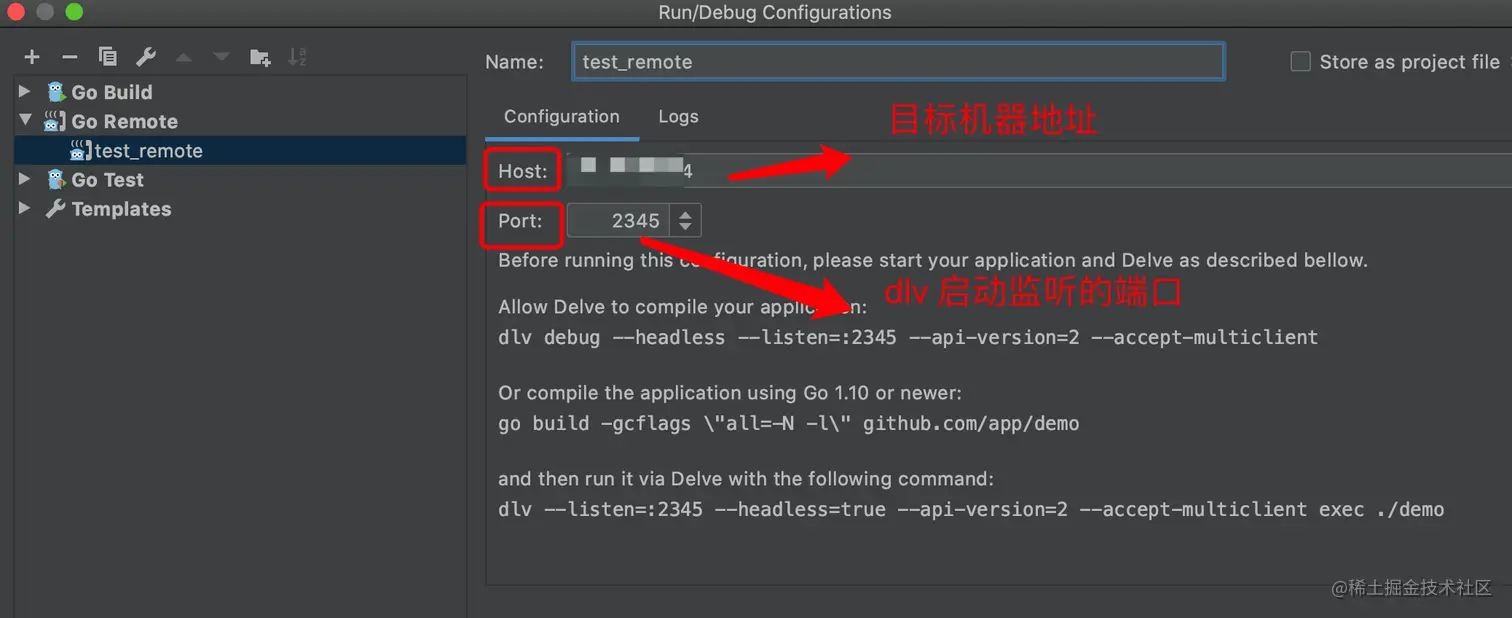This screenshot has width=1512, height=618.
Task: Add a new configuration with the plus icon
Action: [x=32, y=57]
